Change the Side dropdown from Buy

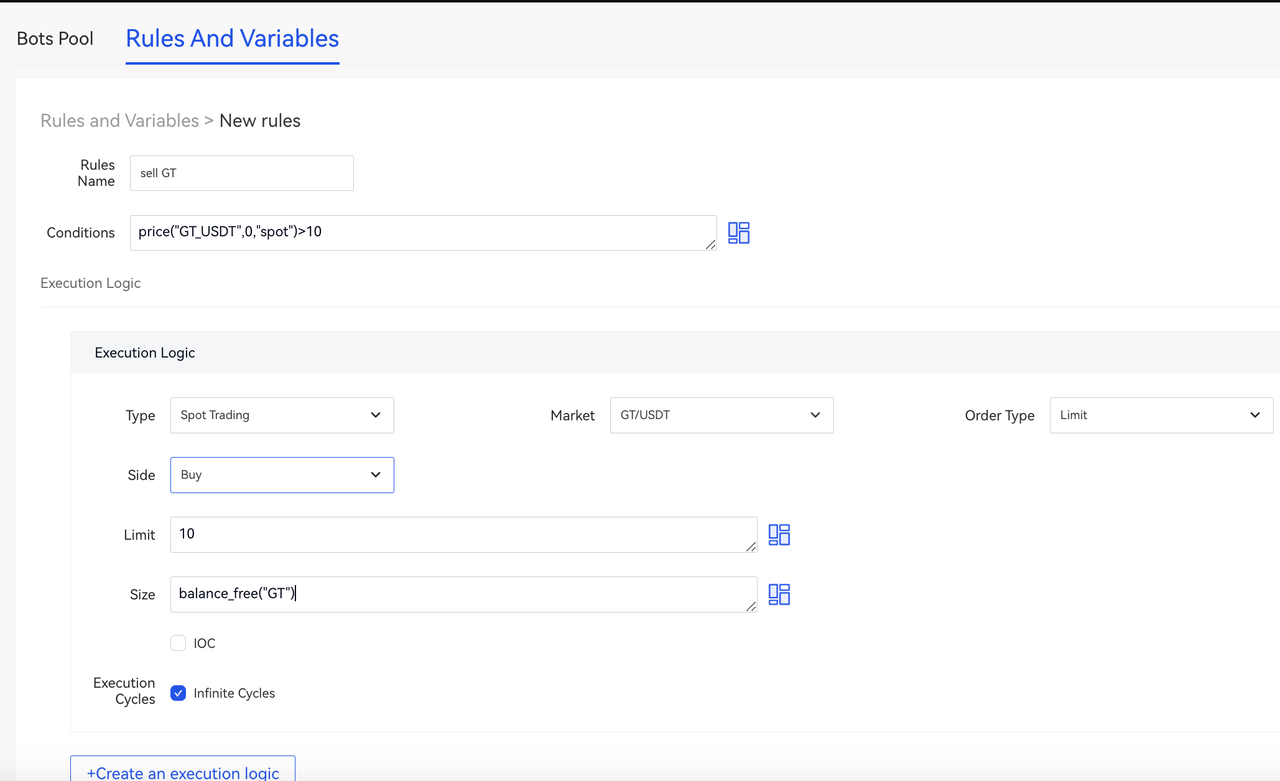(x=281, y=475)
